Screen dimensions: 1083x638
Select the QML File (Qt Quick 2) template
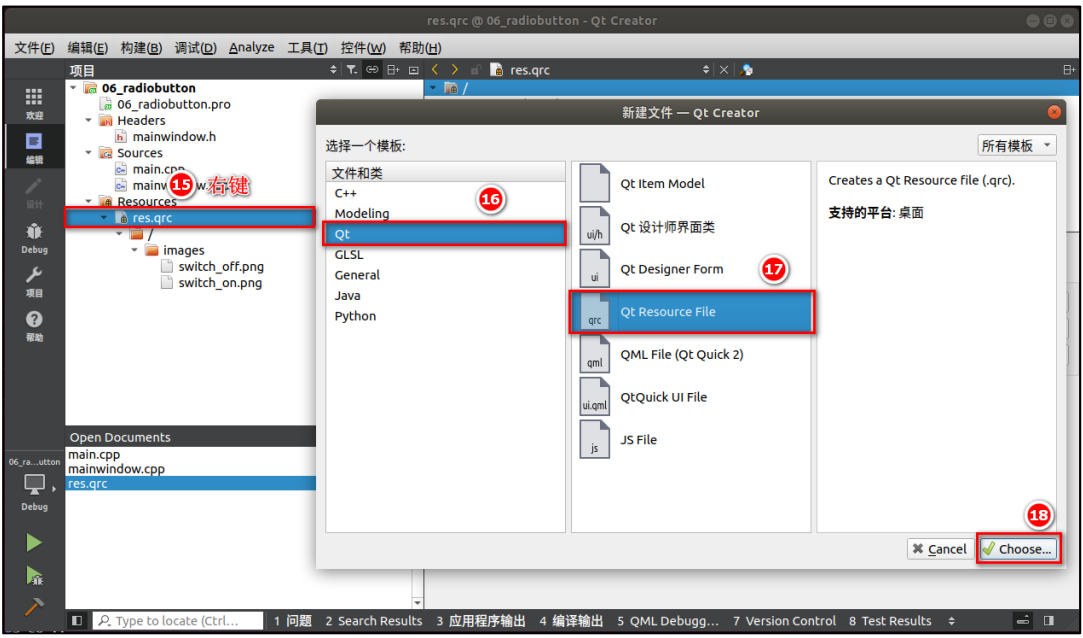(691, 354)
